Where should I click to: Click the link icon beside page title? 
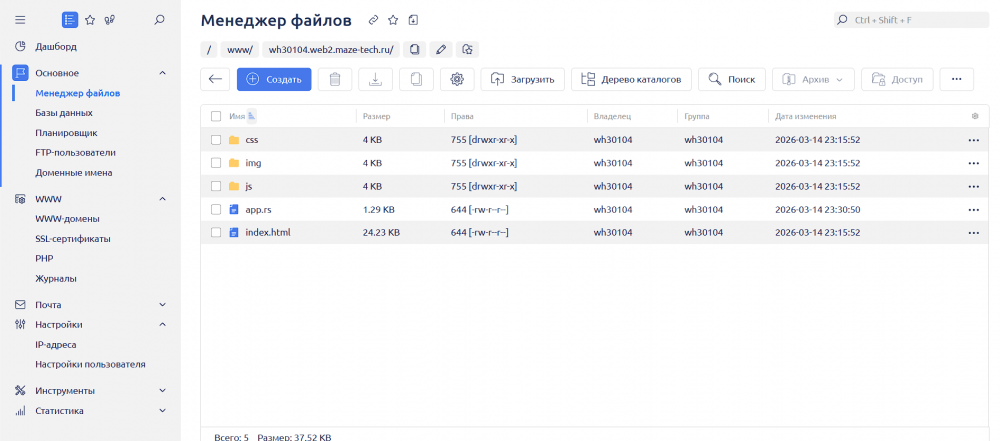tap(373, 20)
